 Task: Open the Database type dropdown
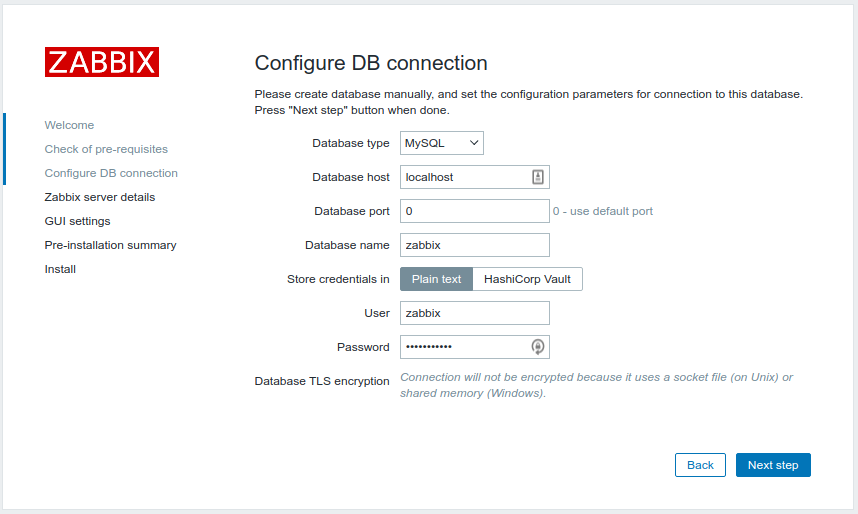442,143
